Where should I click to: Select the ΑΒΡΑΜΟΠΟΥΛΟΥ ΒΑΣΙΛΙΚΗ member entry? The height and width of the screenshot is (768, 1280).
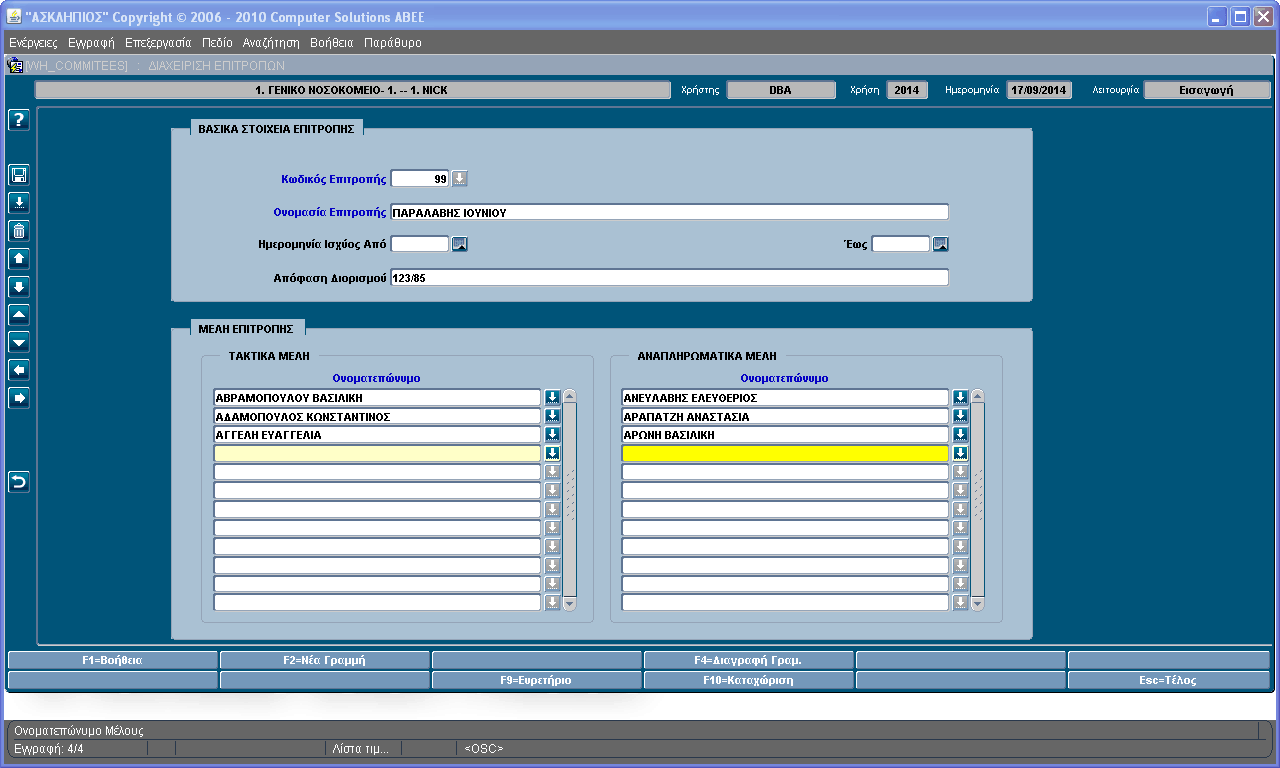(377, 397)
